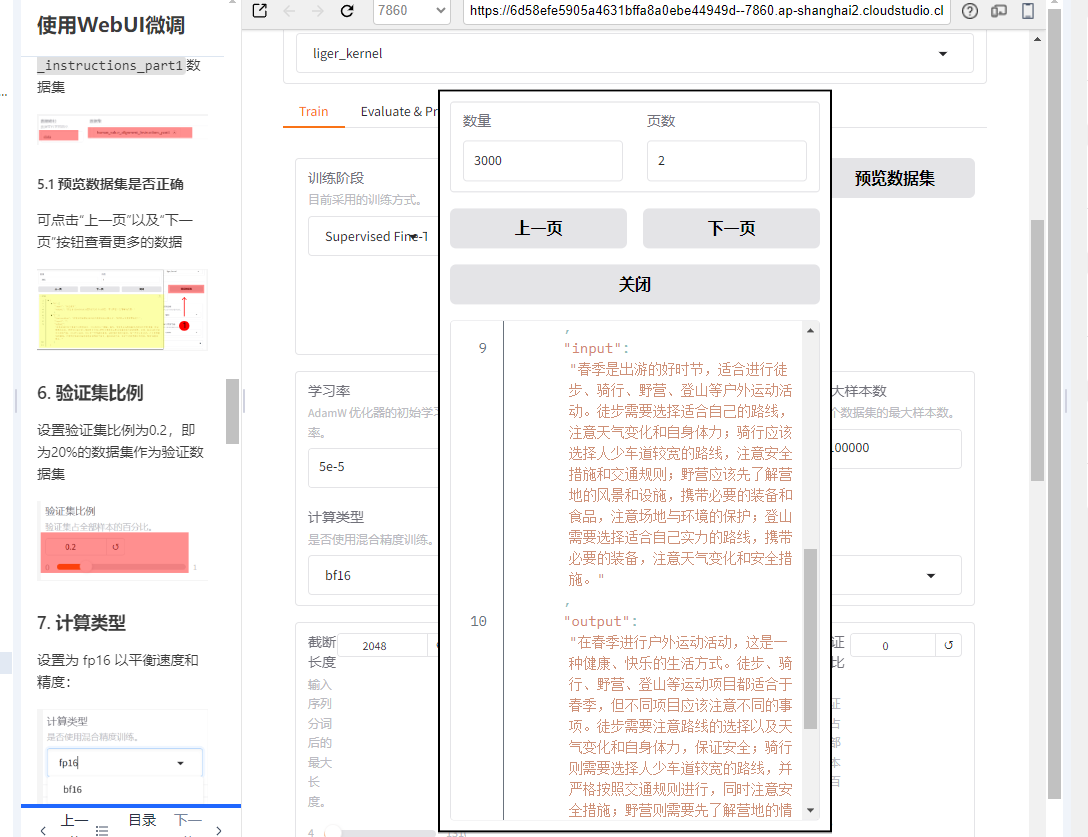Go to the 下一 tutorial step

[188, 822]
